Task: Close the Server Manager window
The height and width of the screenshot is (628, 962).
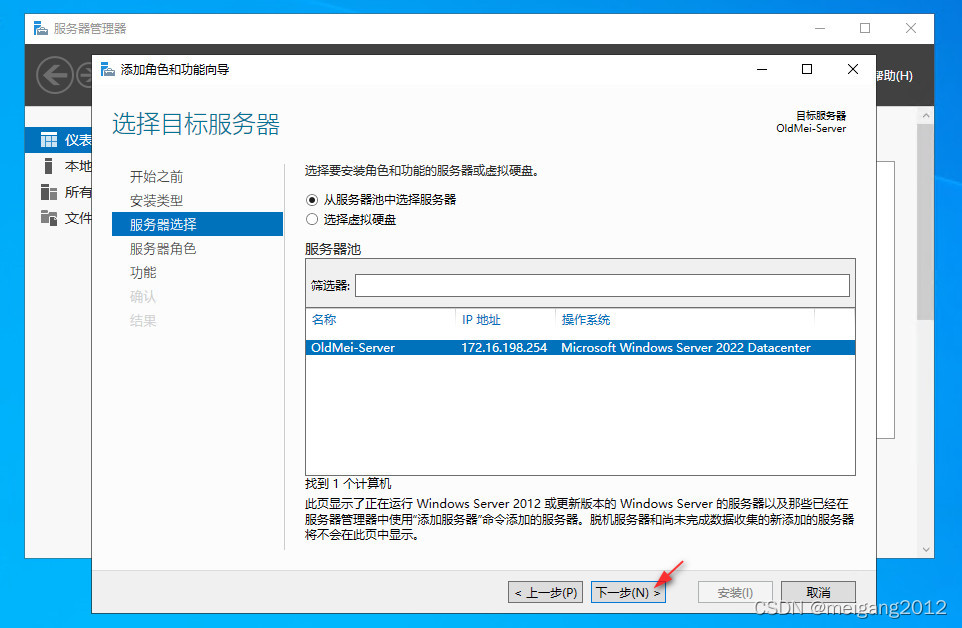Action: click(911, 28)
